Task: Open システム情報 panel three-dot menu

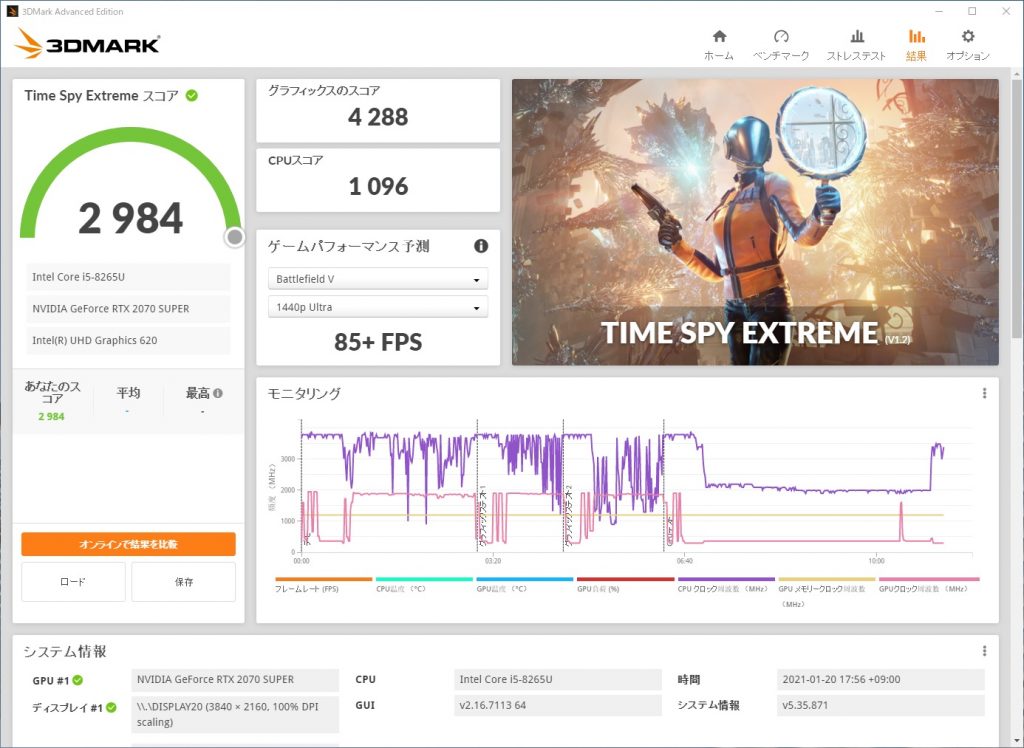Action: tap(984, 651)
